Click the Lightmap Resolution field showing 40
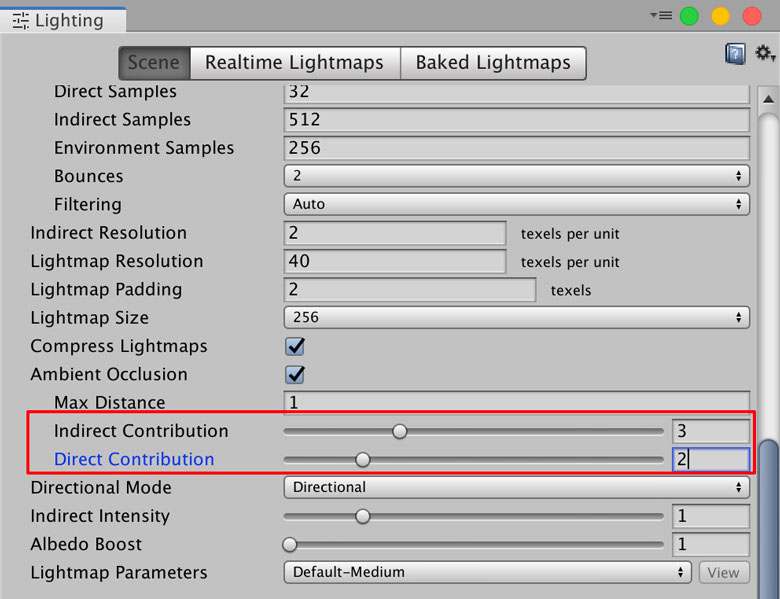This screenshot has height=599, width=780. click(395, 262)
